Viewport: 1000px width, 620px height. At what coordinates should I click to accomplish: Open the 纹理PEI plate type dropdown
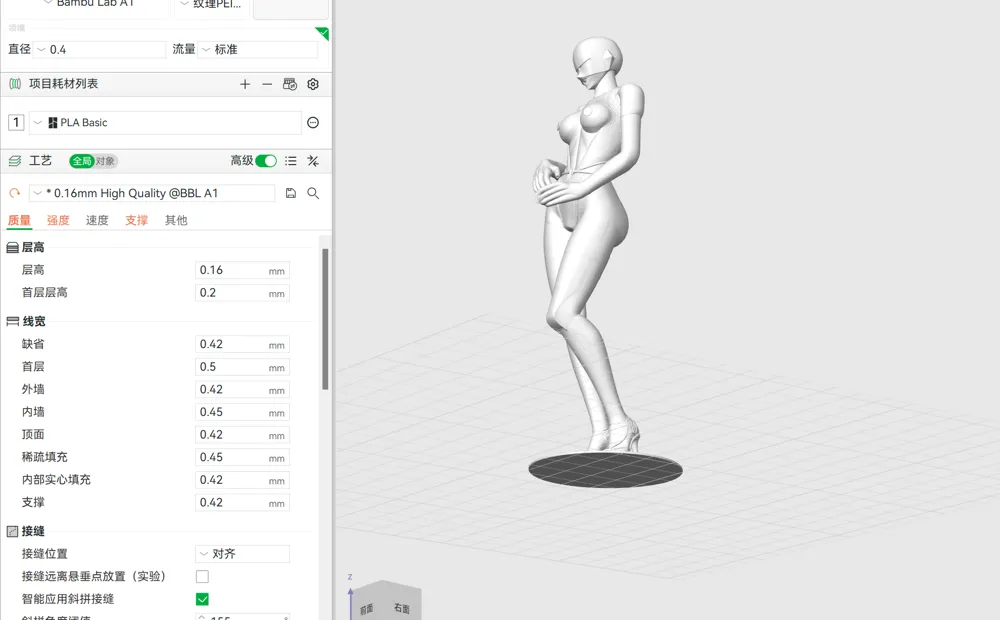(212, 5)
